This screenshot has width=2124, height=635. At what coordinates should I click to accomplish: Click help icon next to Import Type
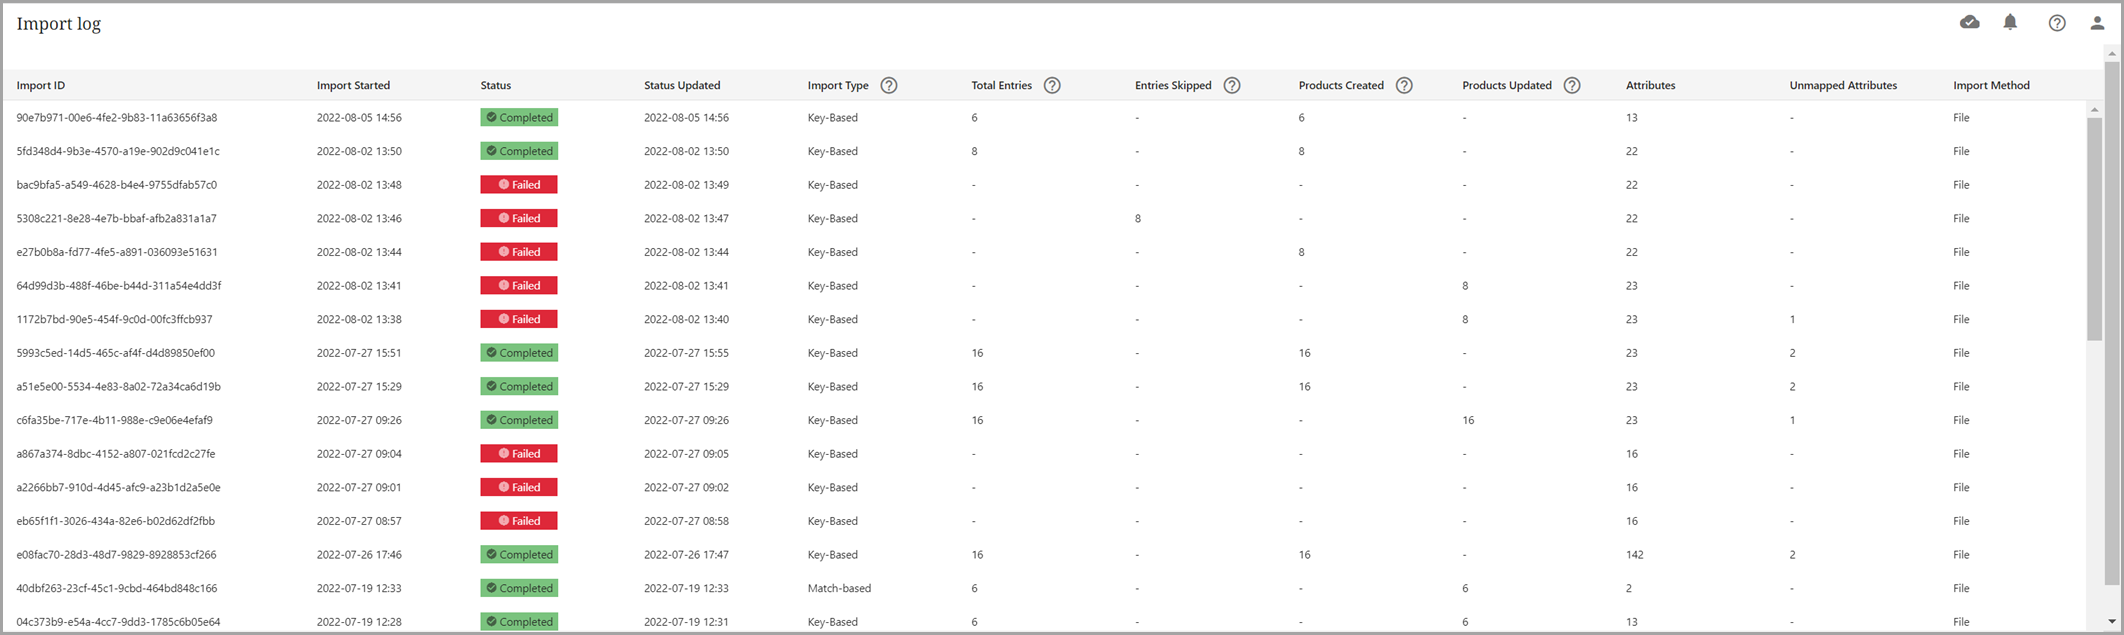click(888, 85)
